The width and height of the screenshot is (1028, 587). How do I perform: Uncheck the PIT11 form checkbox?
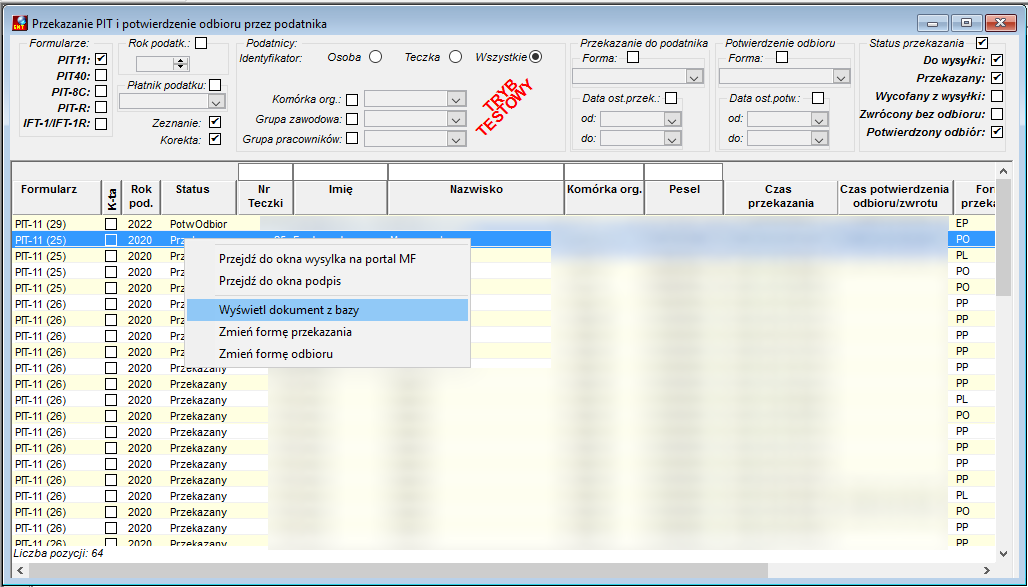pyautogui.click(x=101, y=59)
